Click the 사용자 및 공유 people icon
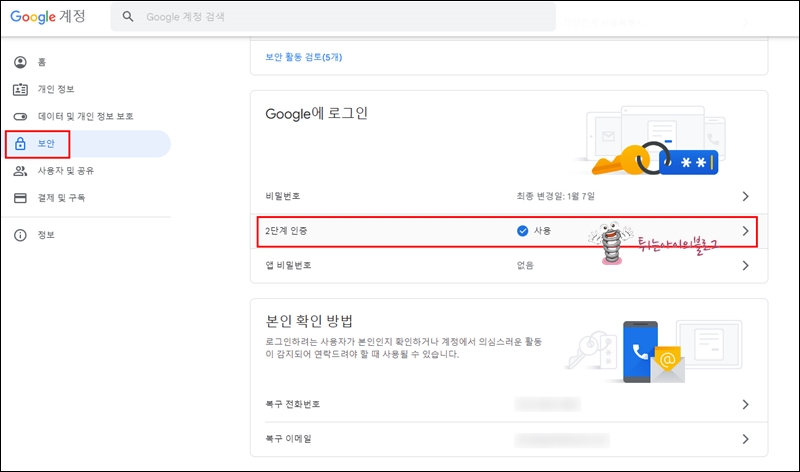 [x=20, y=171]
